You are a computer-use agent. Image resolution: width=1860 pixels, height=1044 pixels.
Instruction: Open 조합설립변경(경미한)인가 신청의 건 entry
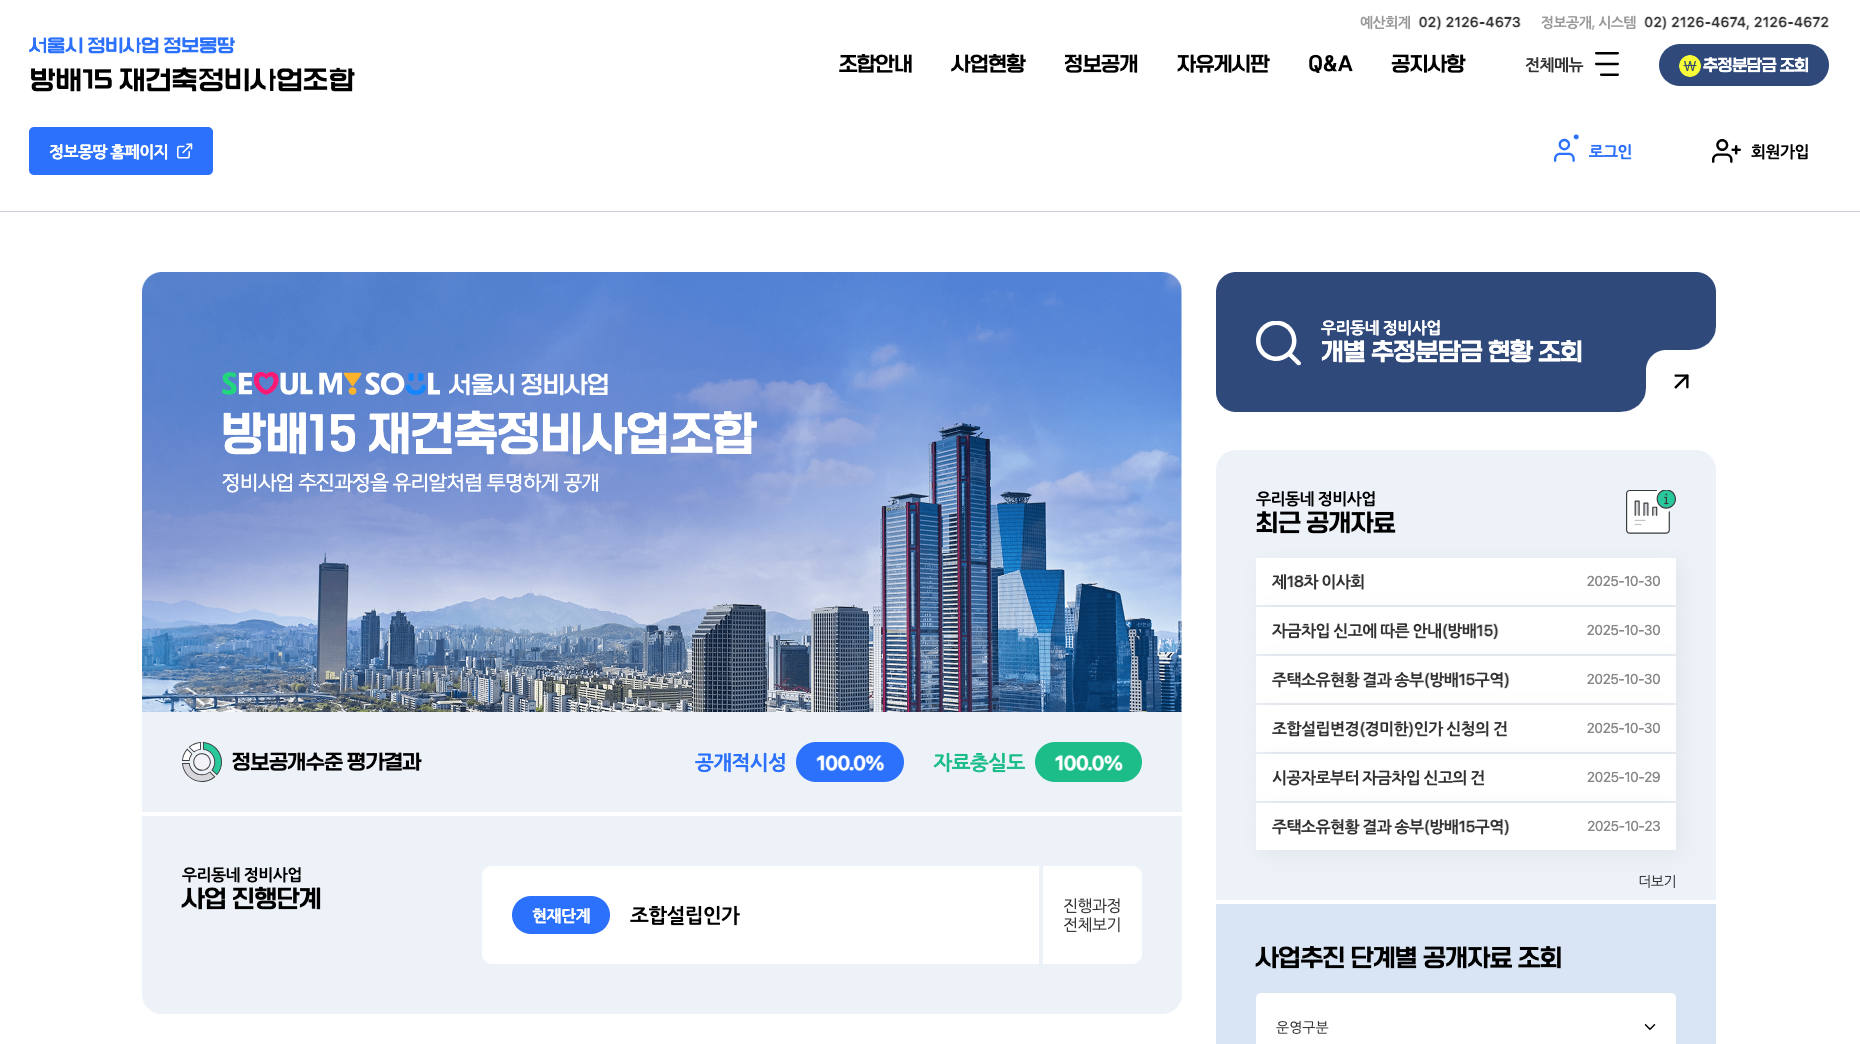pyautogui.click(x=1466, y=728)
